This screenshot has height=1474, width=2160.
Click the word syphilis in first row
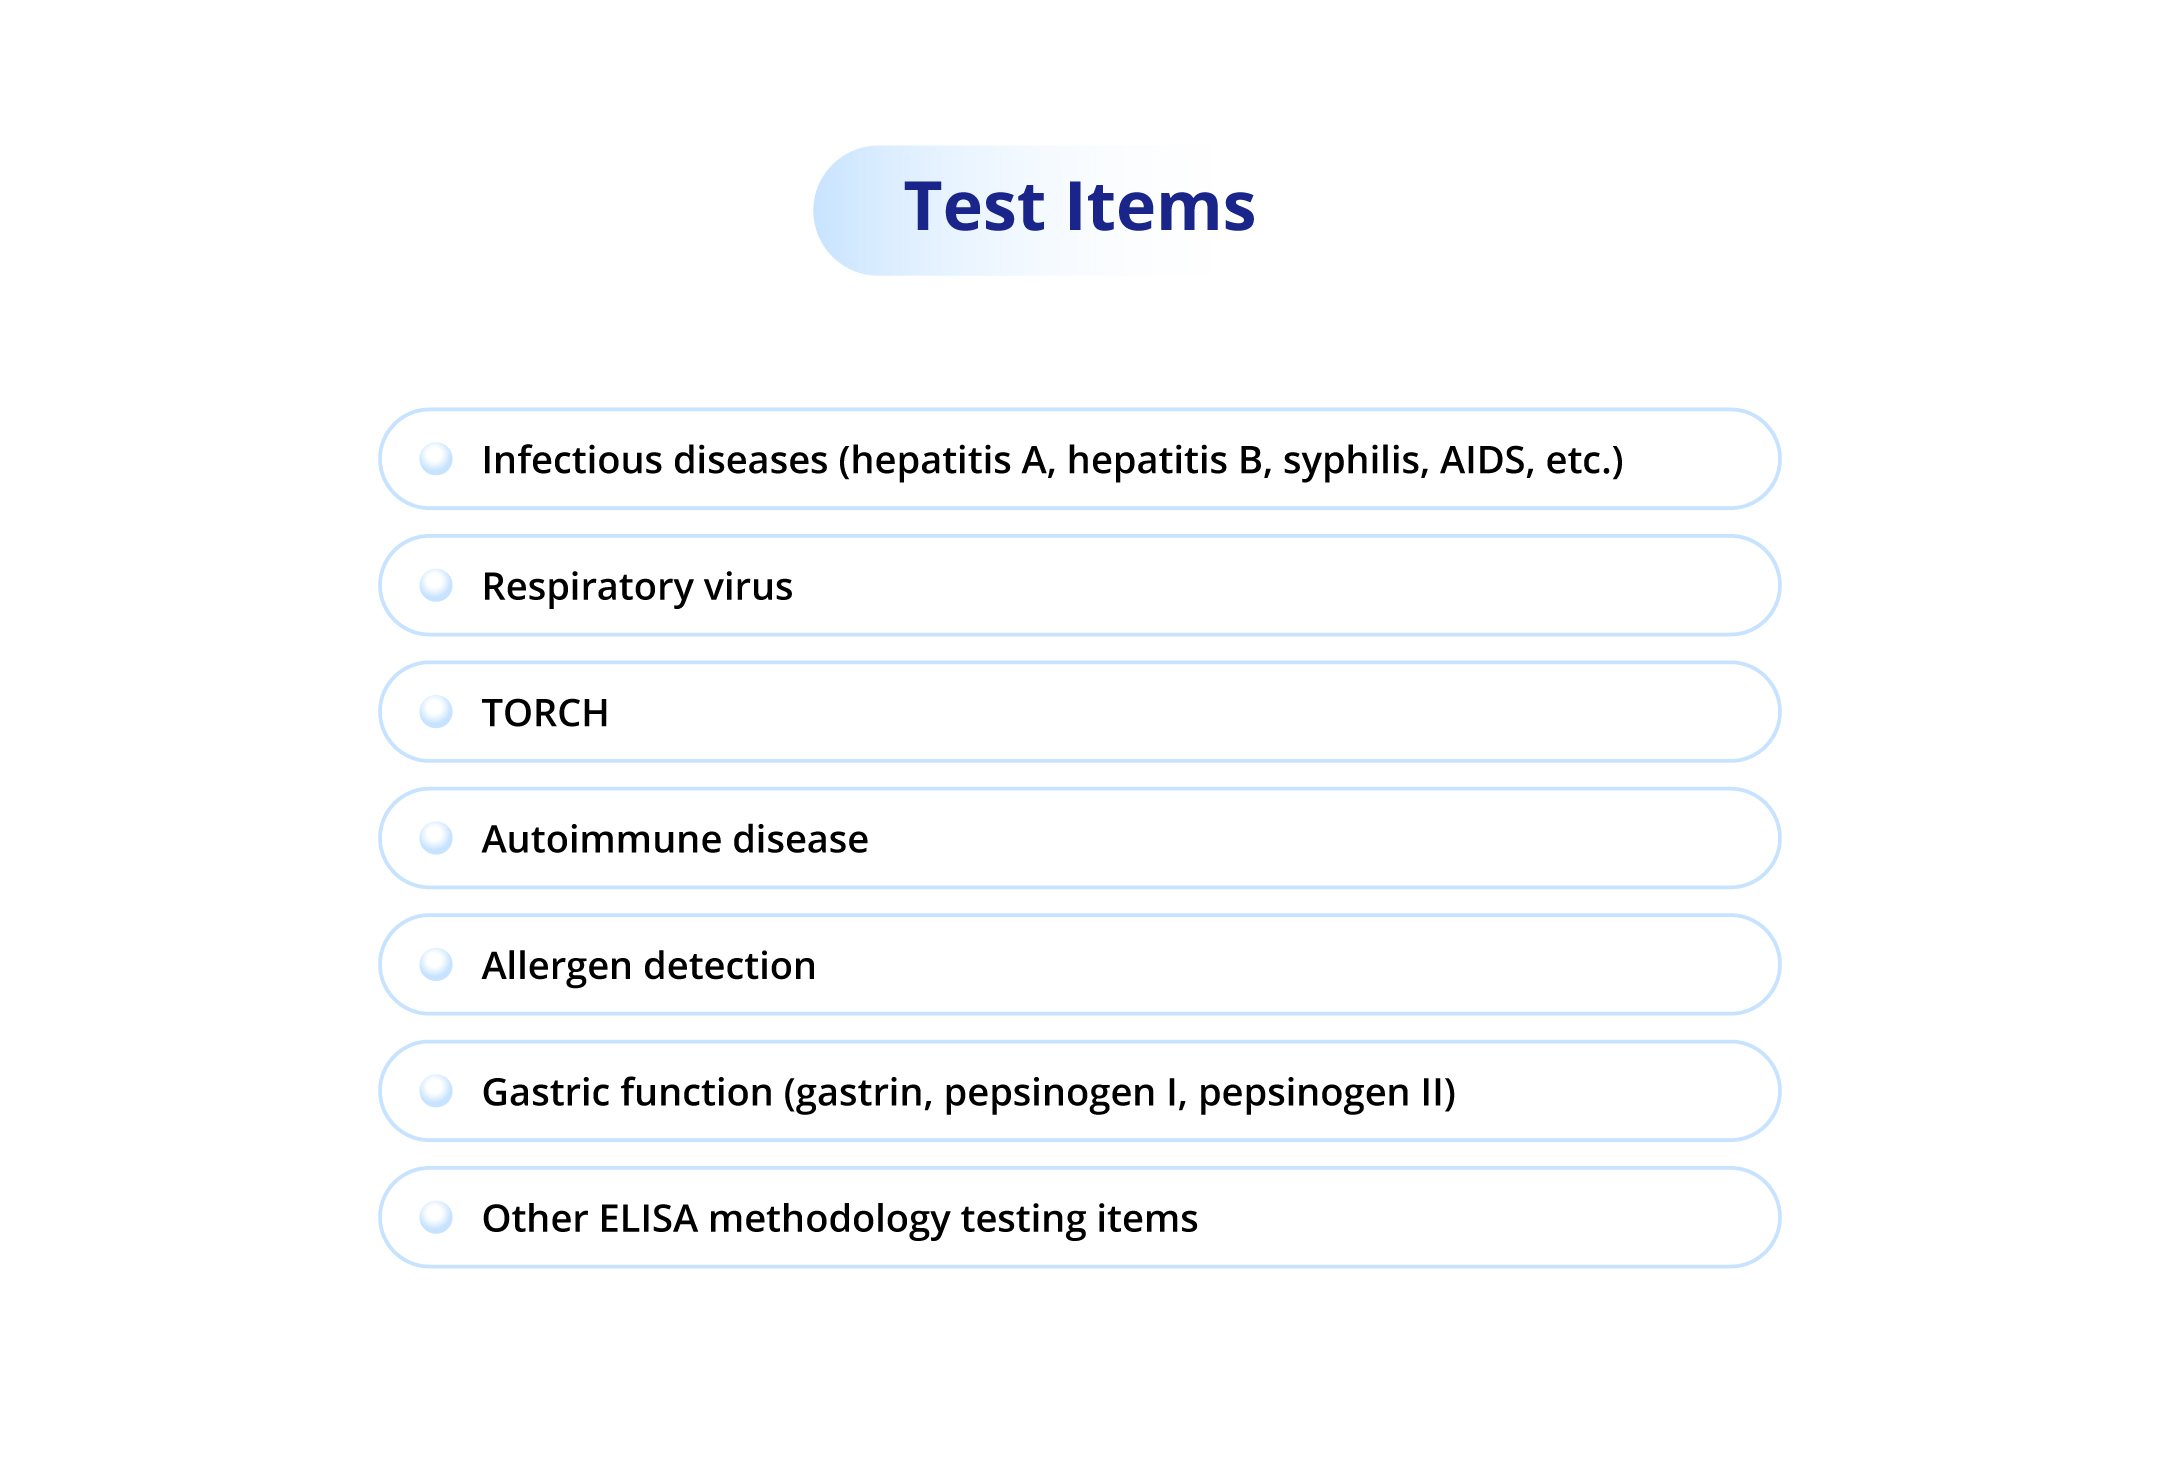(1355, 460)
